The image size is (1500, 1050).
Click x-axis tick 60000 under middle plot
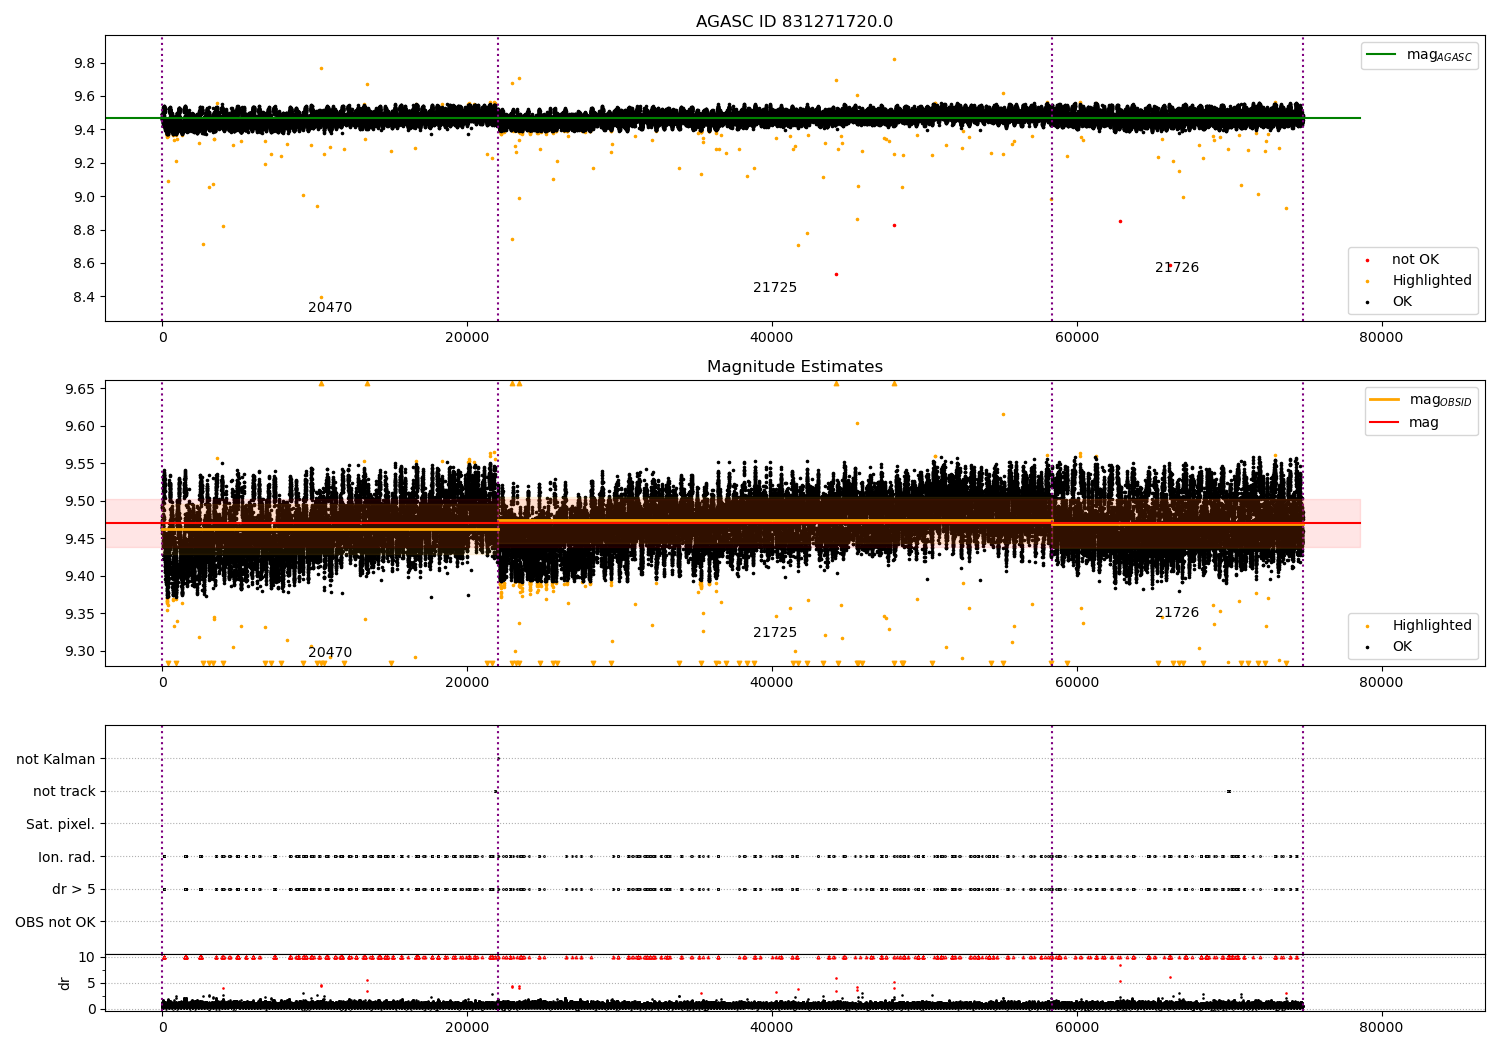tap(1076, 683)
